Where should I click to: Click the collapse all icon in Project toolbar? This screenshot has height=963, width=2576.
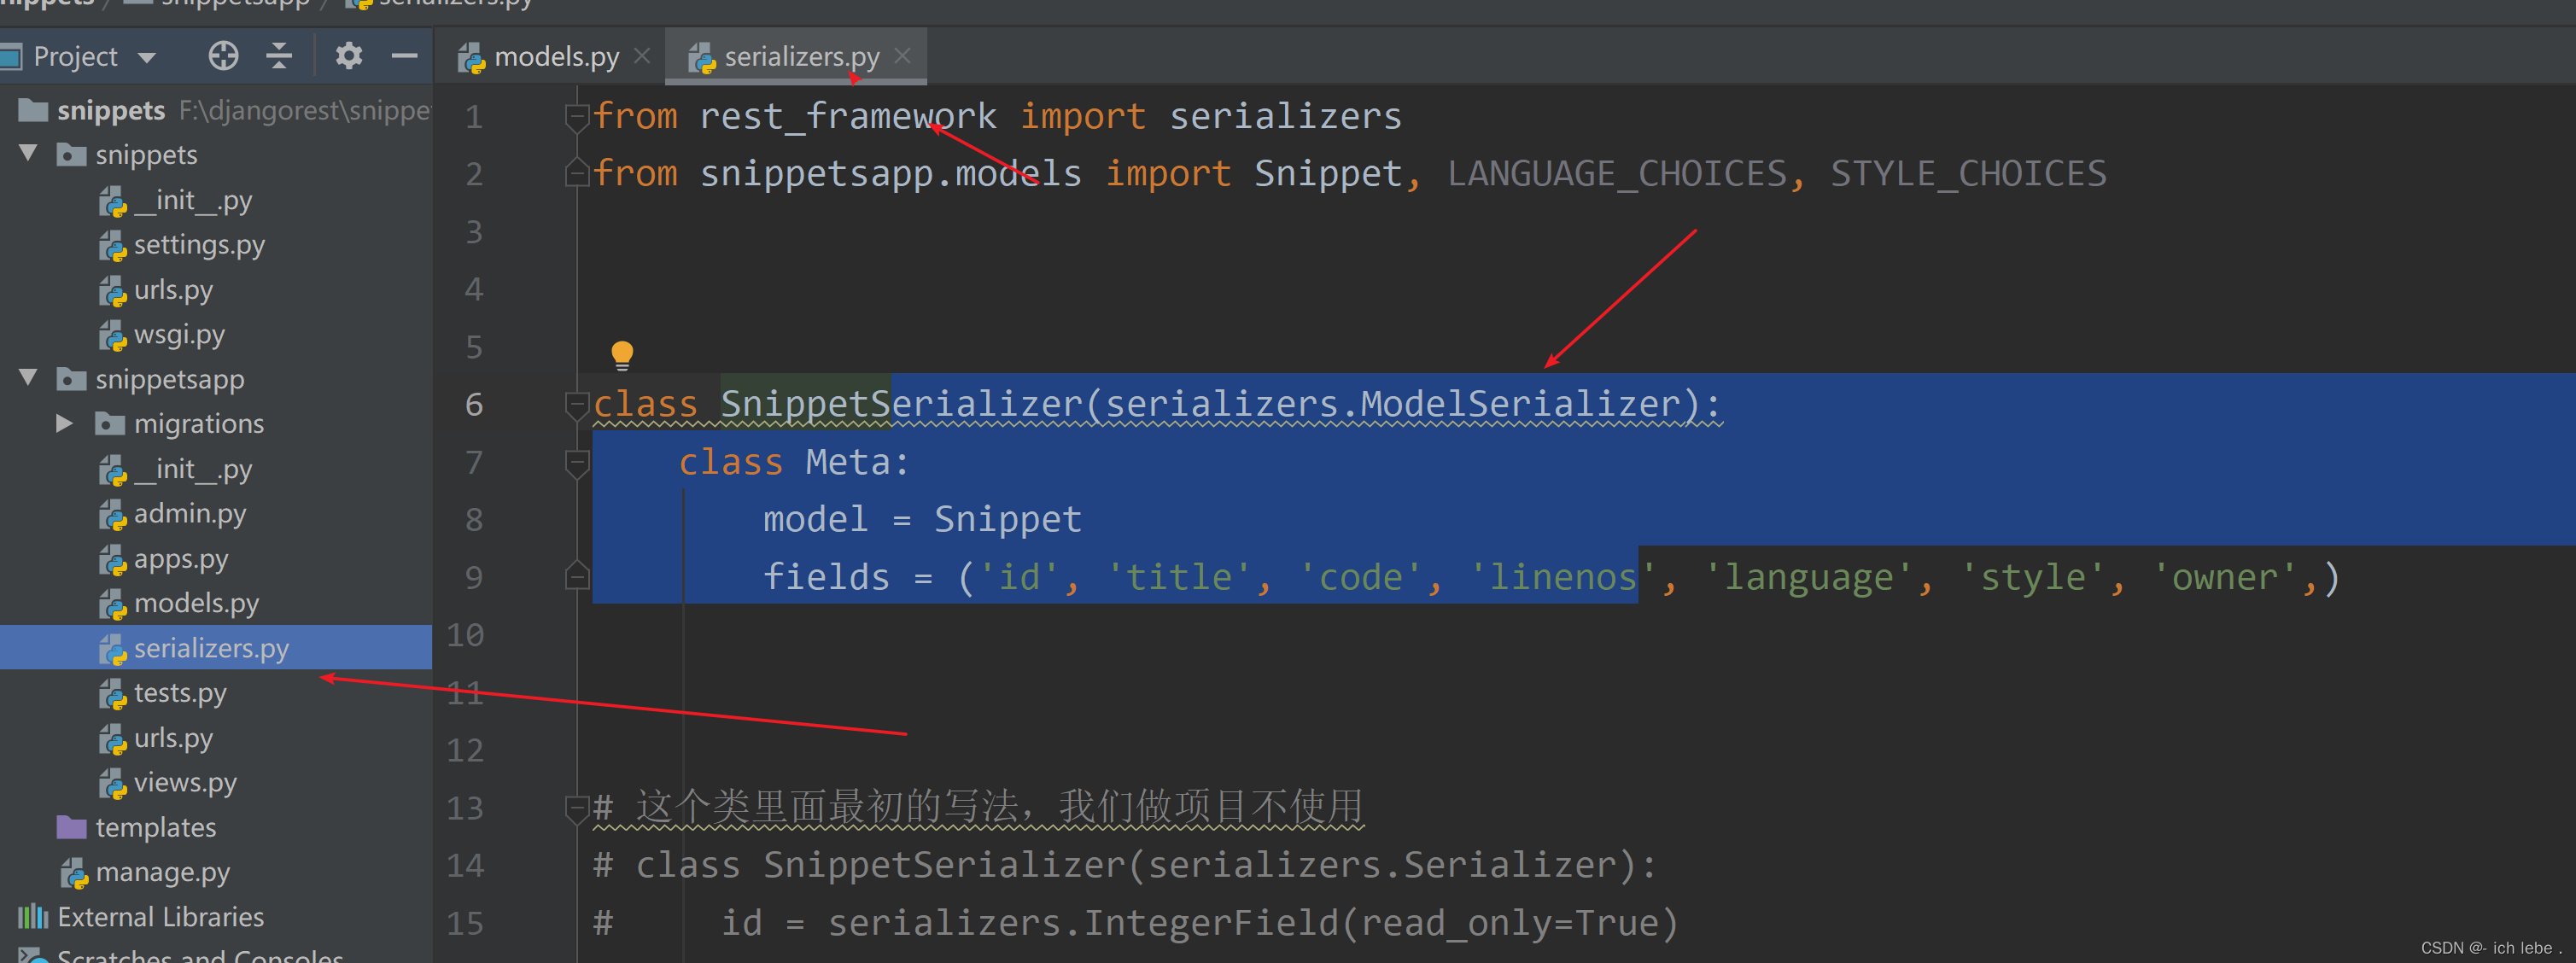tap(279, 56)
